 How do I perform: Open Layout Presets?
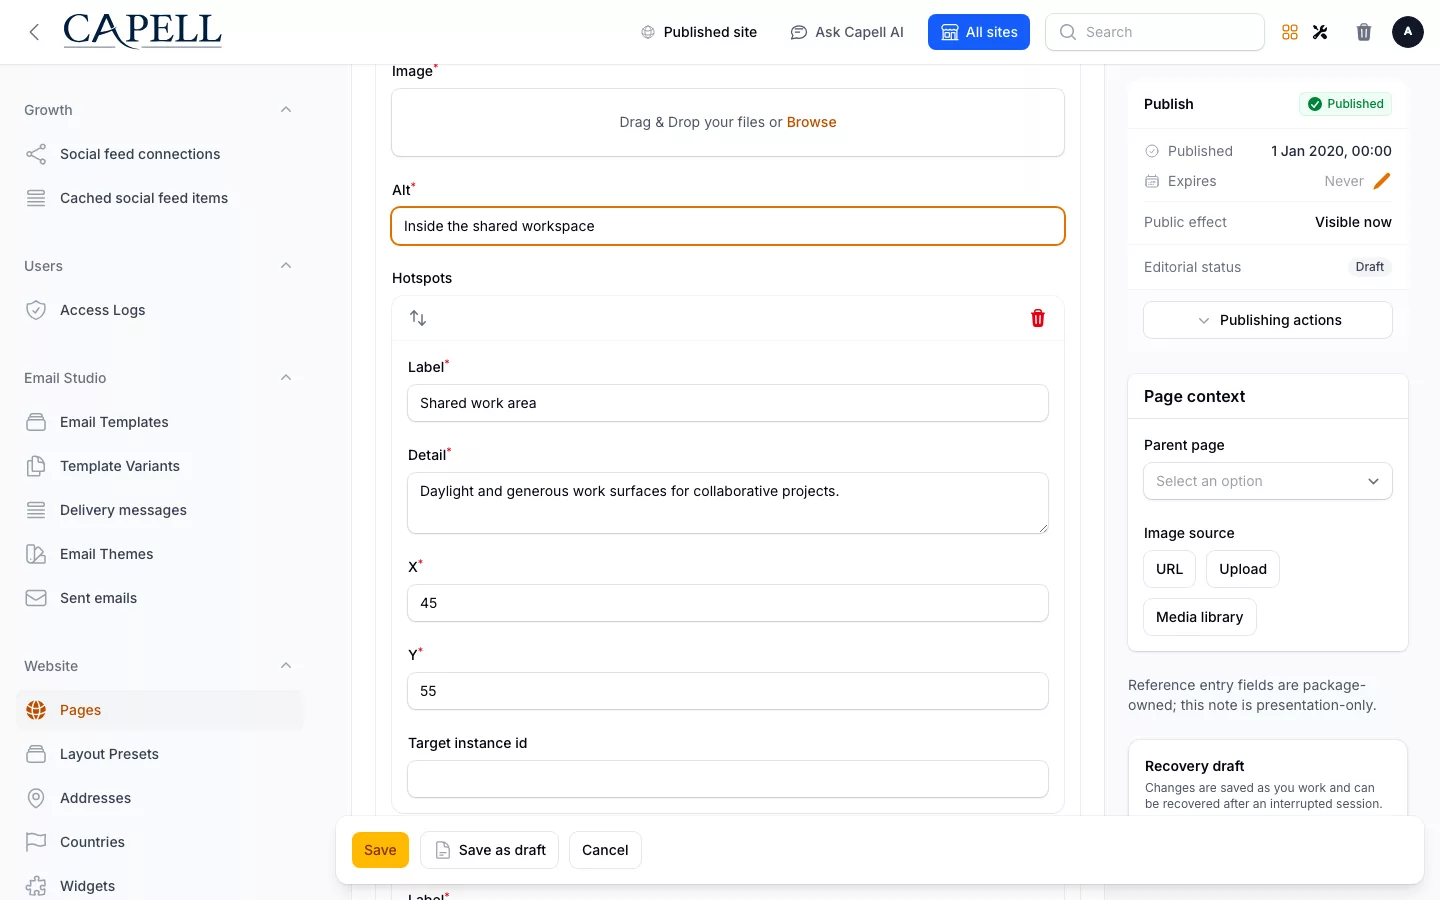tap(160, 754)
